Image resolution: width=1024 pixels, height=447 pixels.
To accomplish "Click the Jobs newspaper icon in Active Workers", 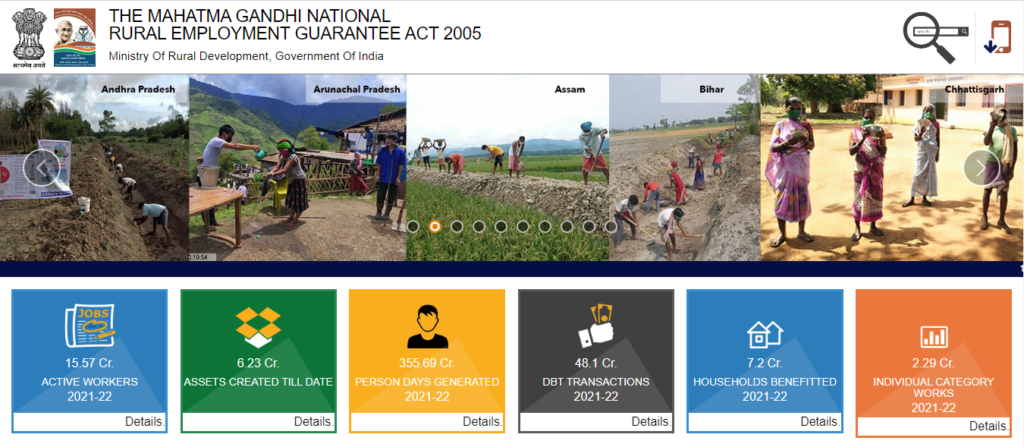I will (90, 325).
